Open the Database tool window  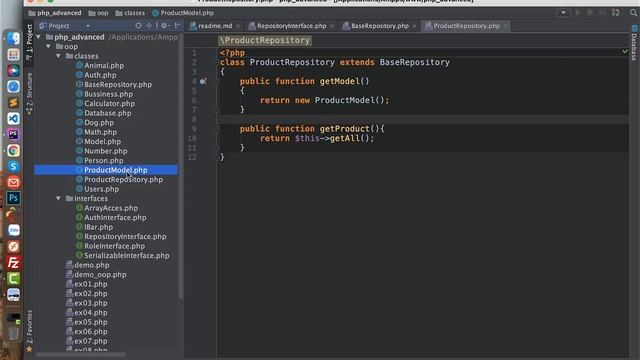point(634,44)
